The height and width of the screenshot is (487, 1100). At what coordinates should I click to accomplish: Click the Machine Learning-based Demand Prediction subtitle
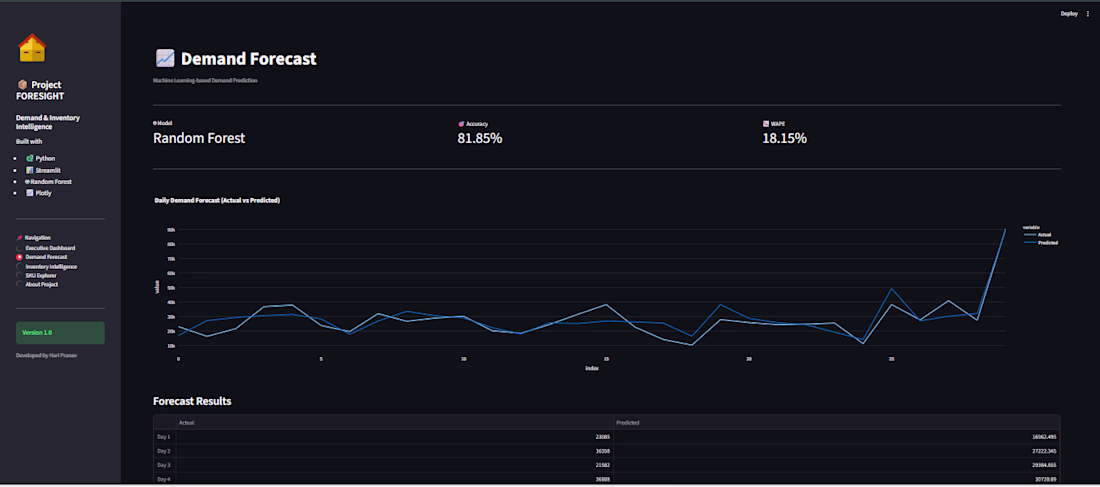[x=206, y=81]
